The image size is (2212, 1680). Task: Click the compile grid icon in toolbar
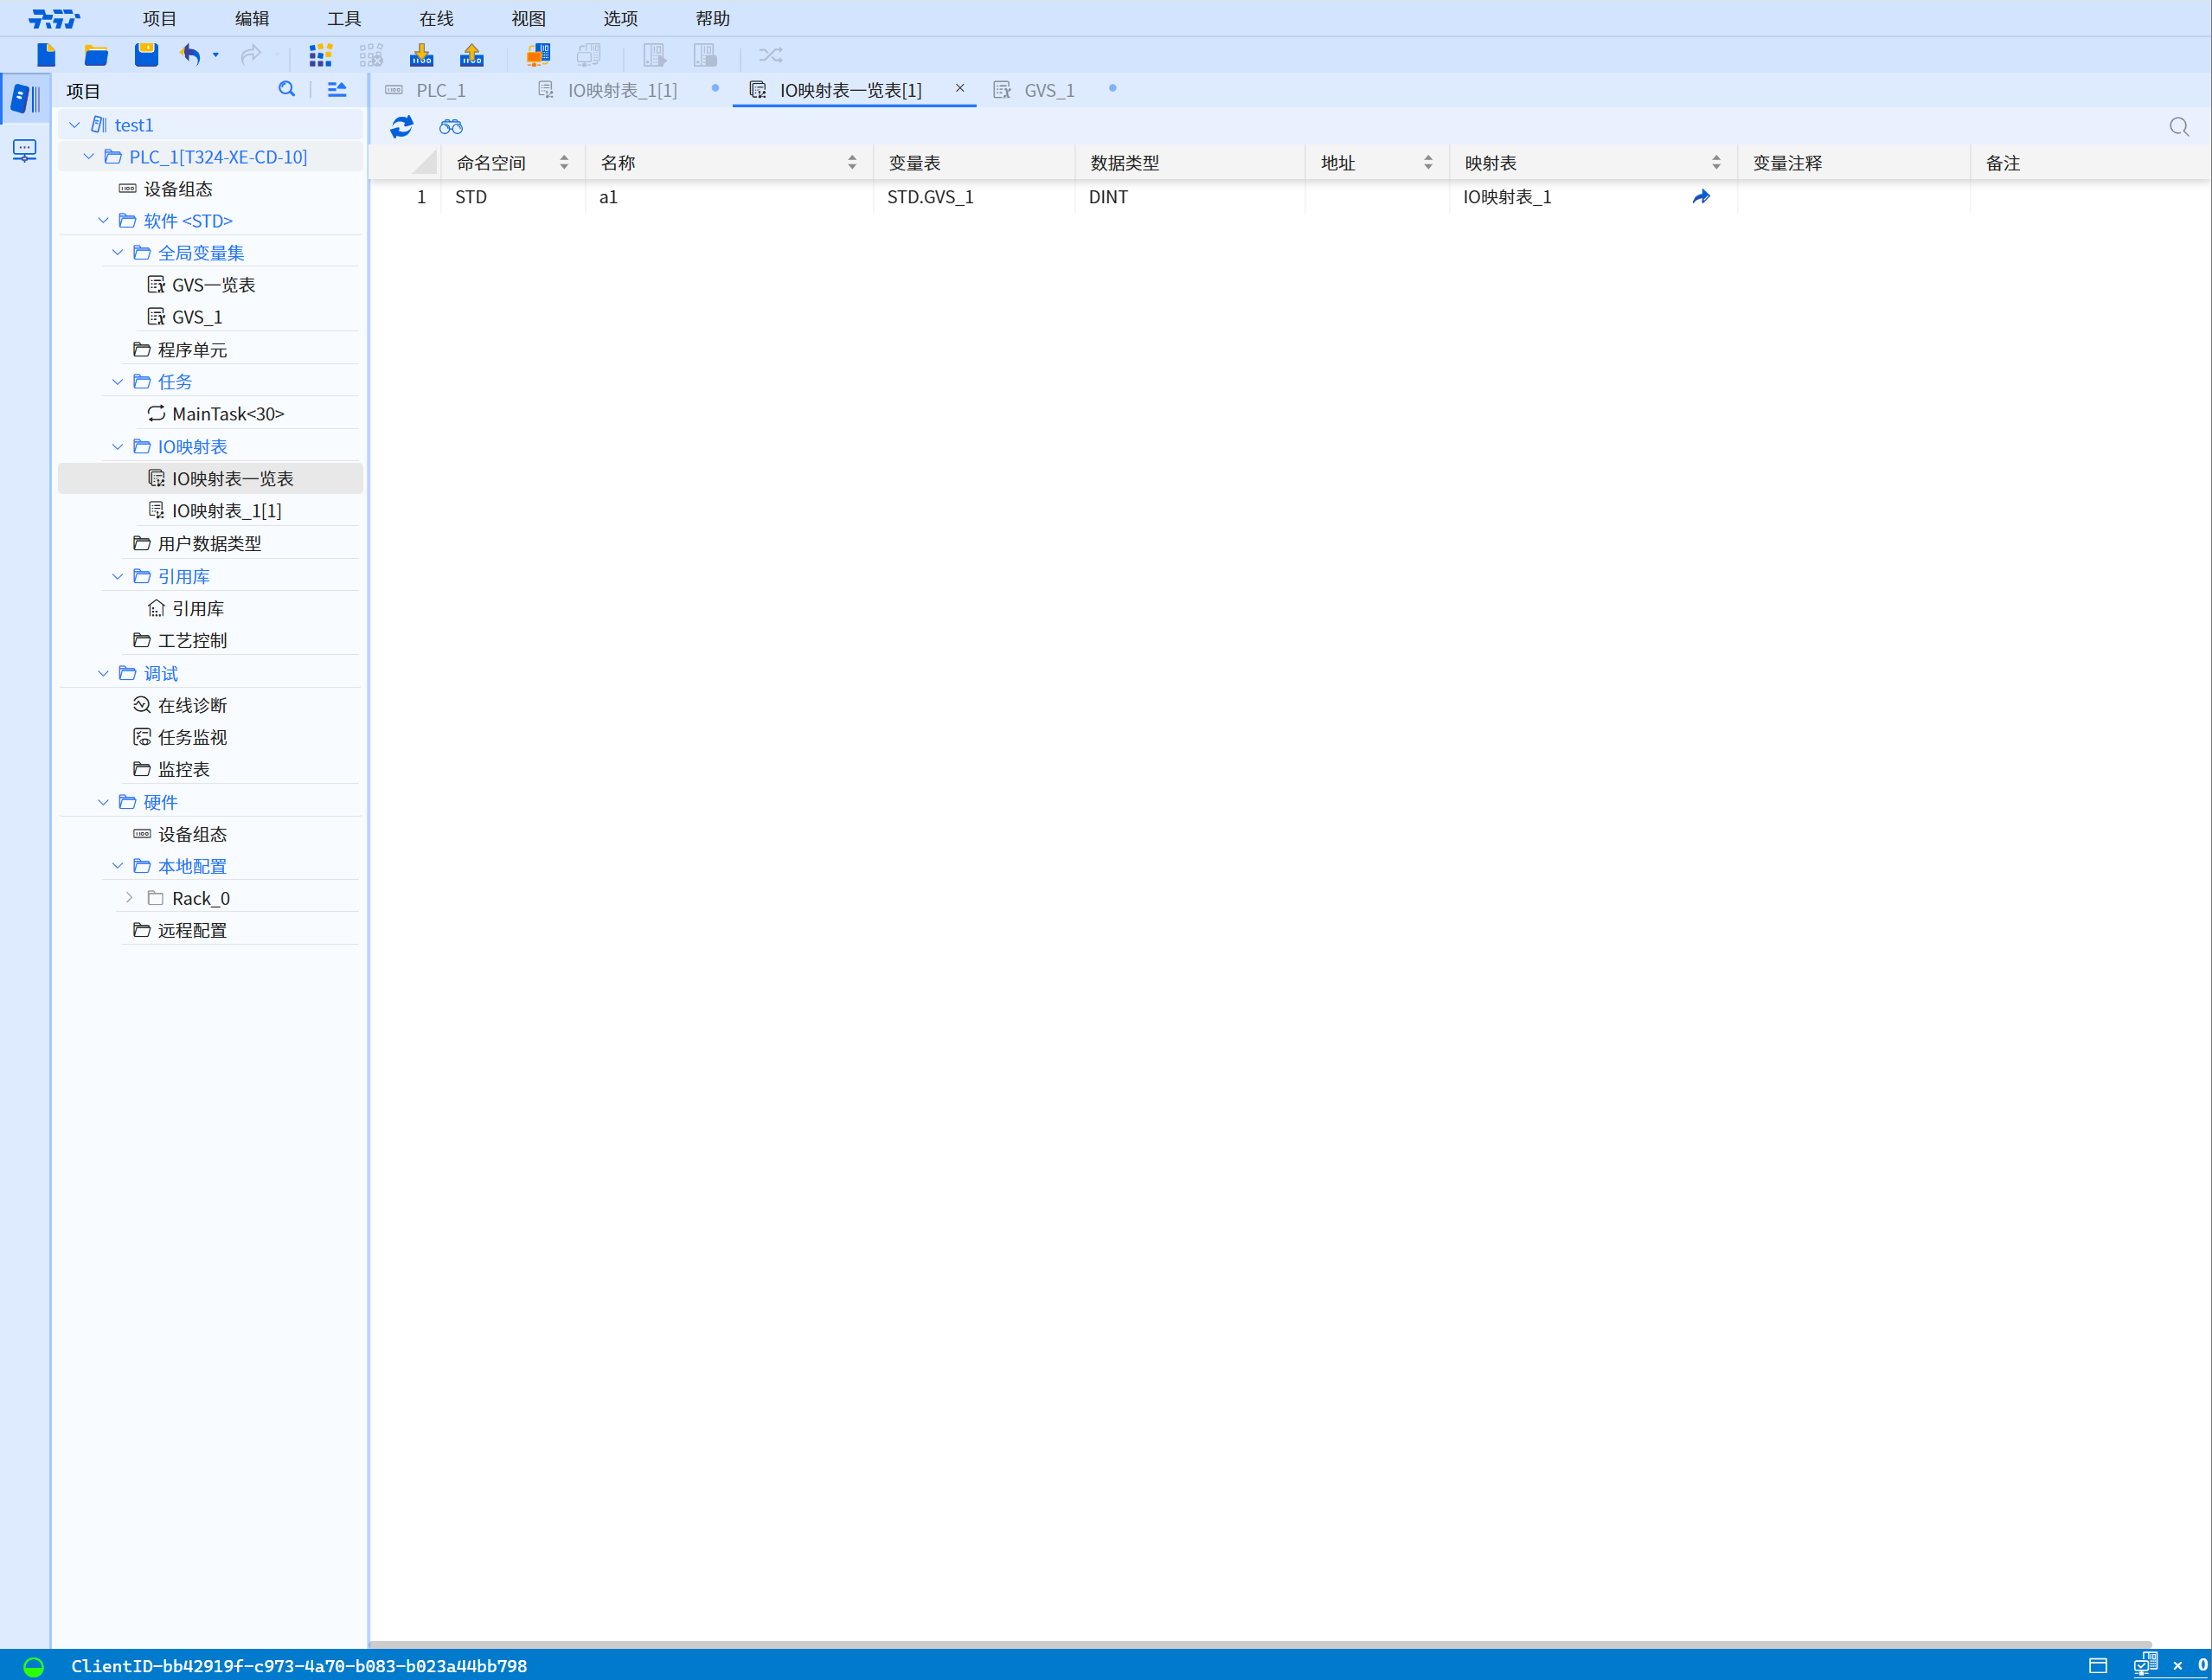point(320,55)
